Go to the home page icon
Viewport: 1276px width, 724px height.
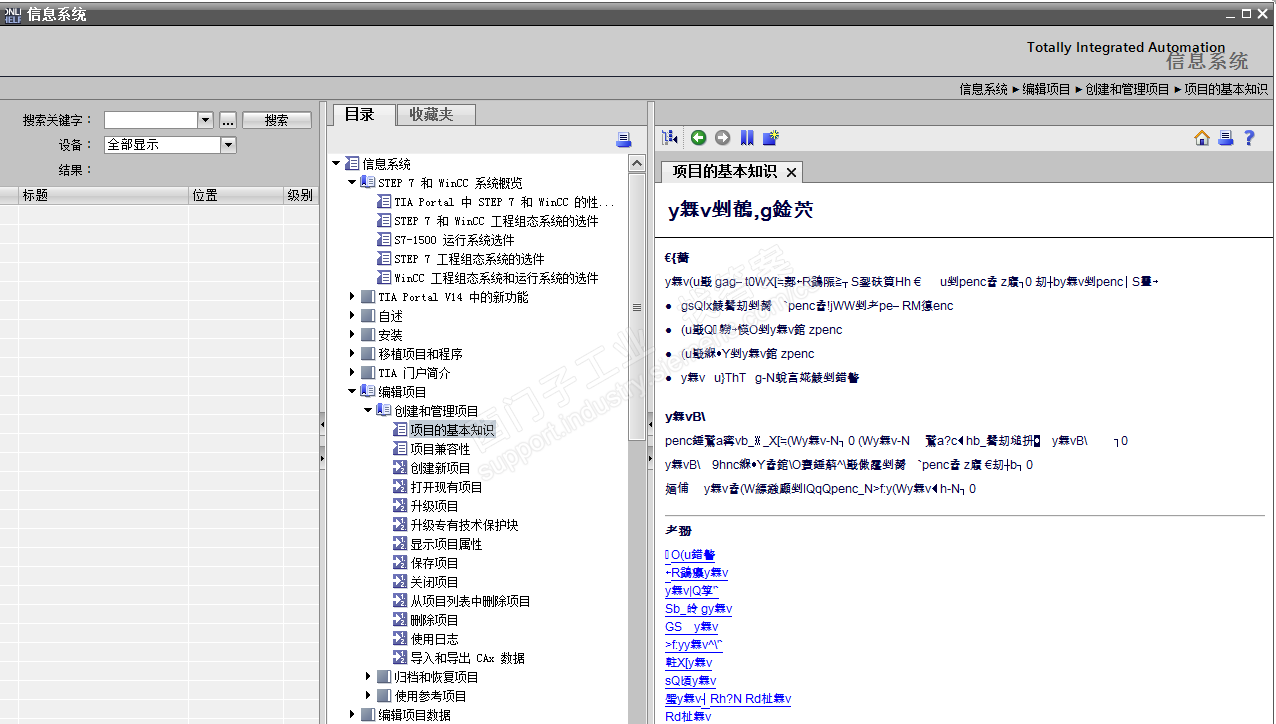pyautogui.click(x=1202, y=138)
